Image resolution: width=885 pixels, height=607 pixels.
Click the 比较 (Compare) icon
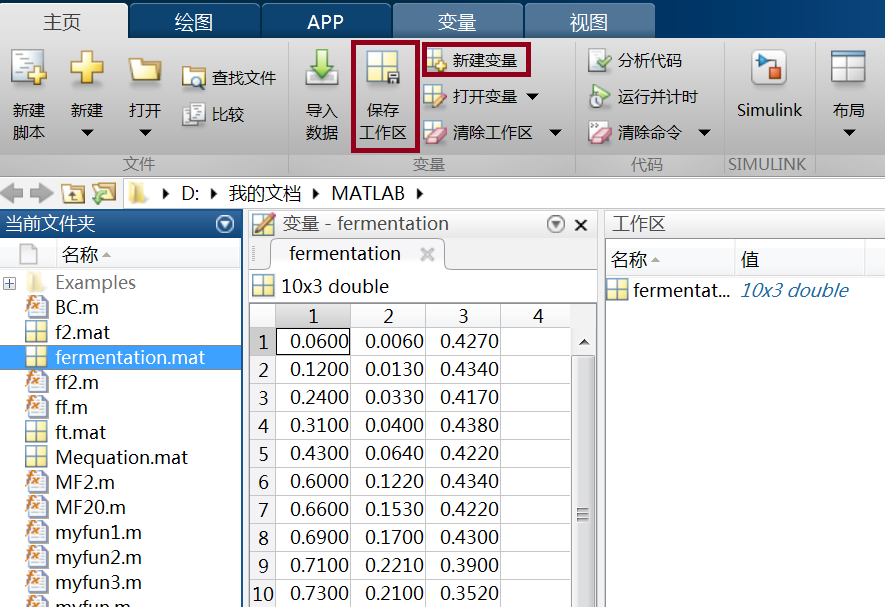(207, 113)
